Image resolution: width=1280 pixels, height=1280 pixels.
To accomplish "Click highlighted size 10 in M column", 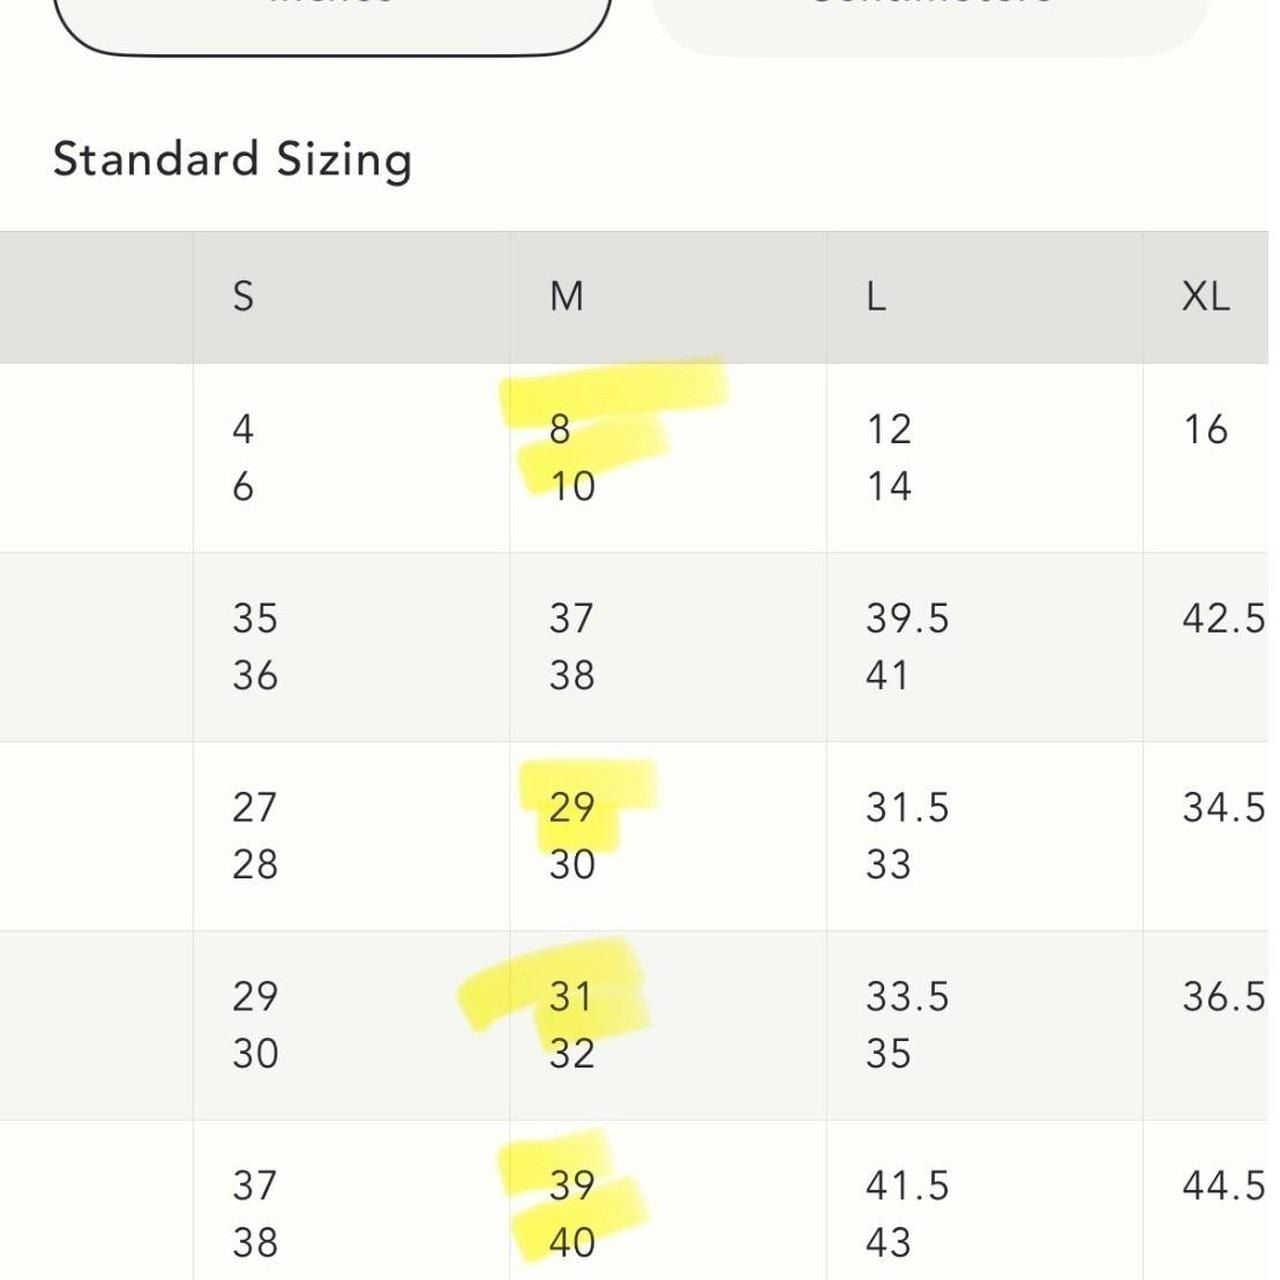I will click(573, 486).
